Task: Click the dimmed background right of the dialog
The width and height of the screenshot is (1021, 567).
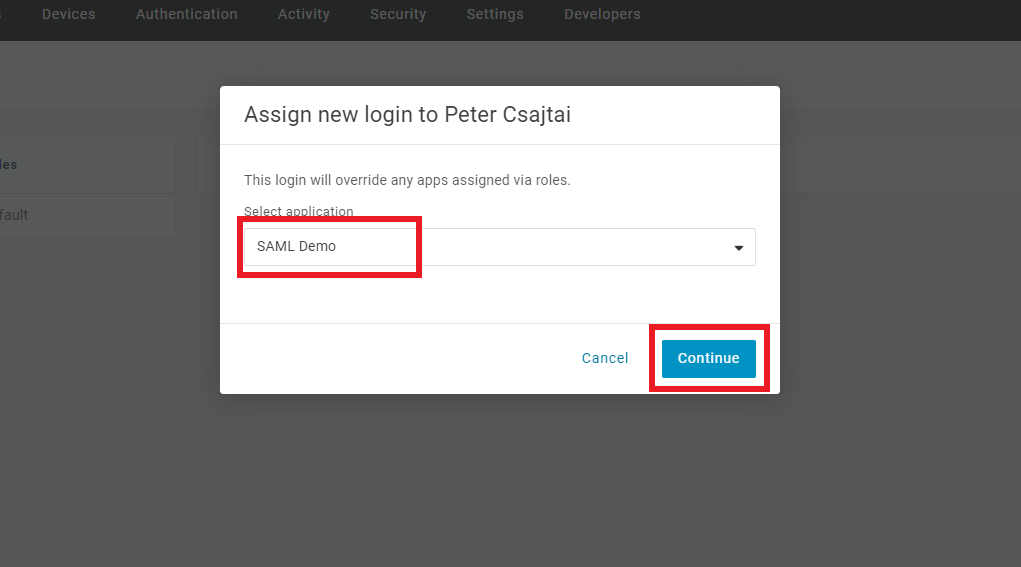Action: (x=900, y=300)
